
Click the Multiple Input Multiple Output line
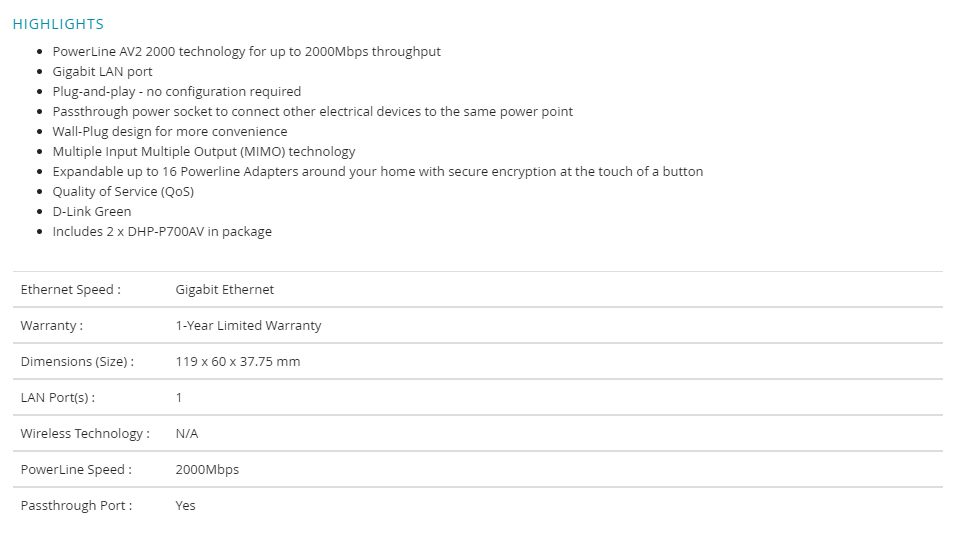203,152
